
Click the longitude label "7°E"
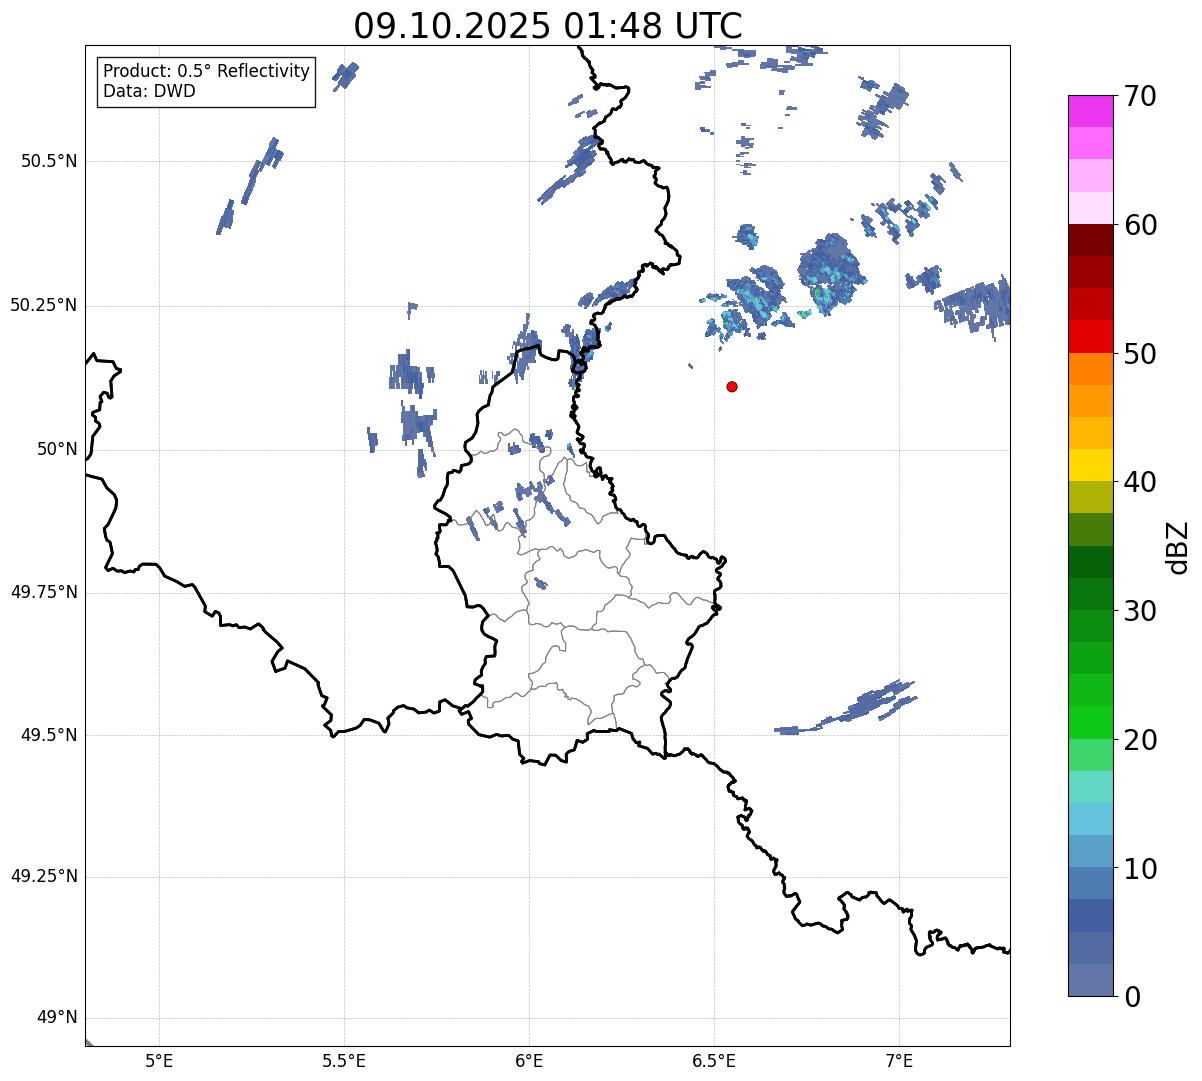(x=900, y=1060)
